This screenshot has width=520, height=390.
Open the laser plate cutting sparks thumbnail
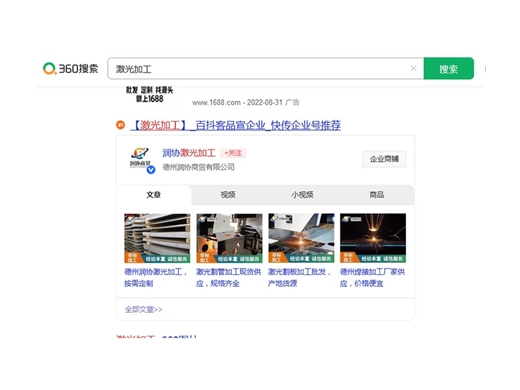[301, 238]
